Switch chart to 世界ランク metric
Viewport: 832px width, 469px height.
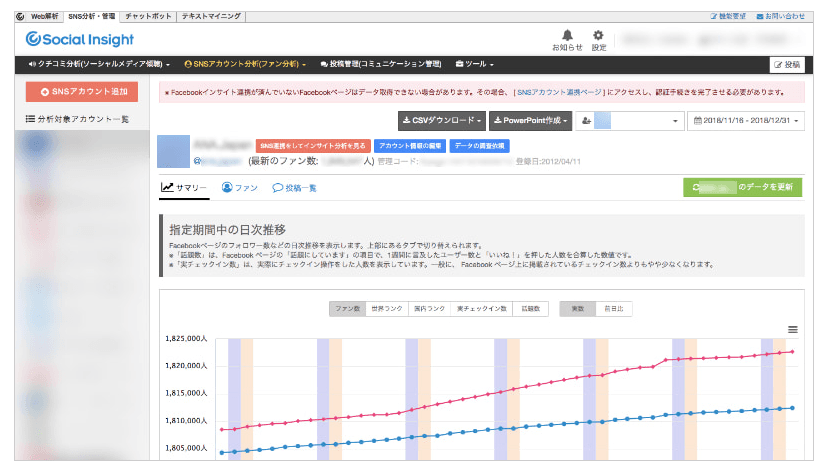(385, 310)
